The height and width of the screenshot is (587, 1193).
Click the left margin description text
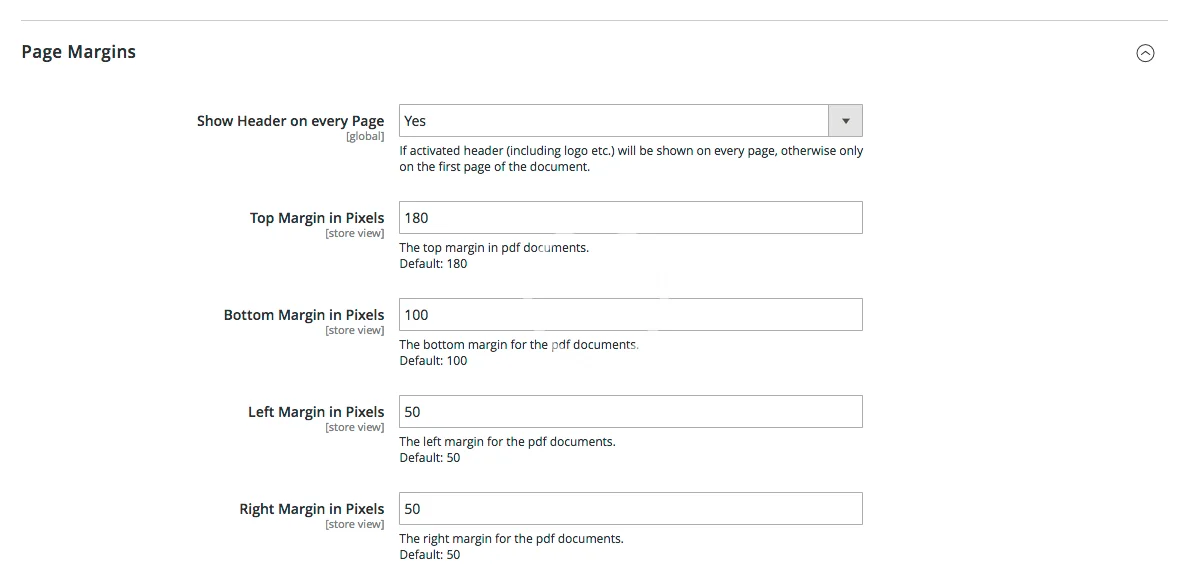507,441
